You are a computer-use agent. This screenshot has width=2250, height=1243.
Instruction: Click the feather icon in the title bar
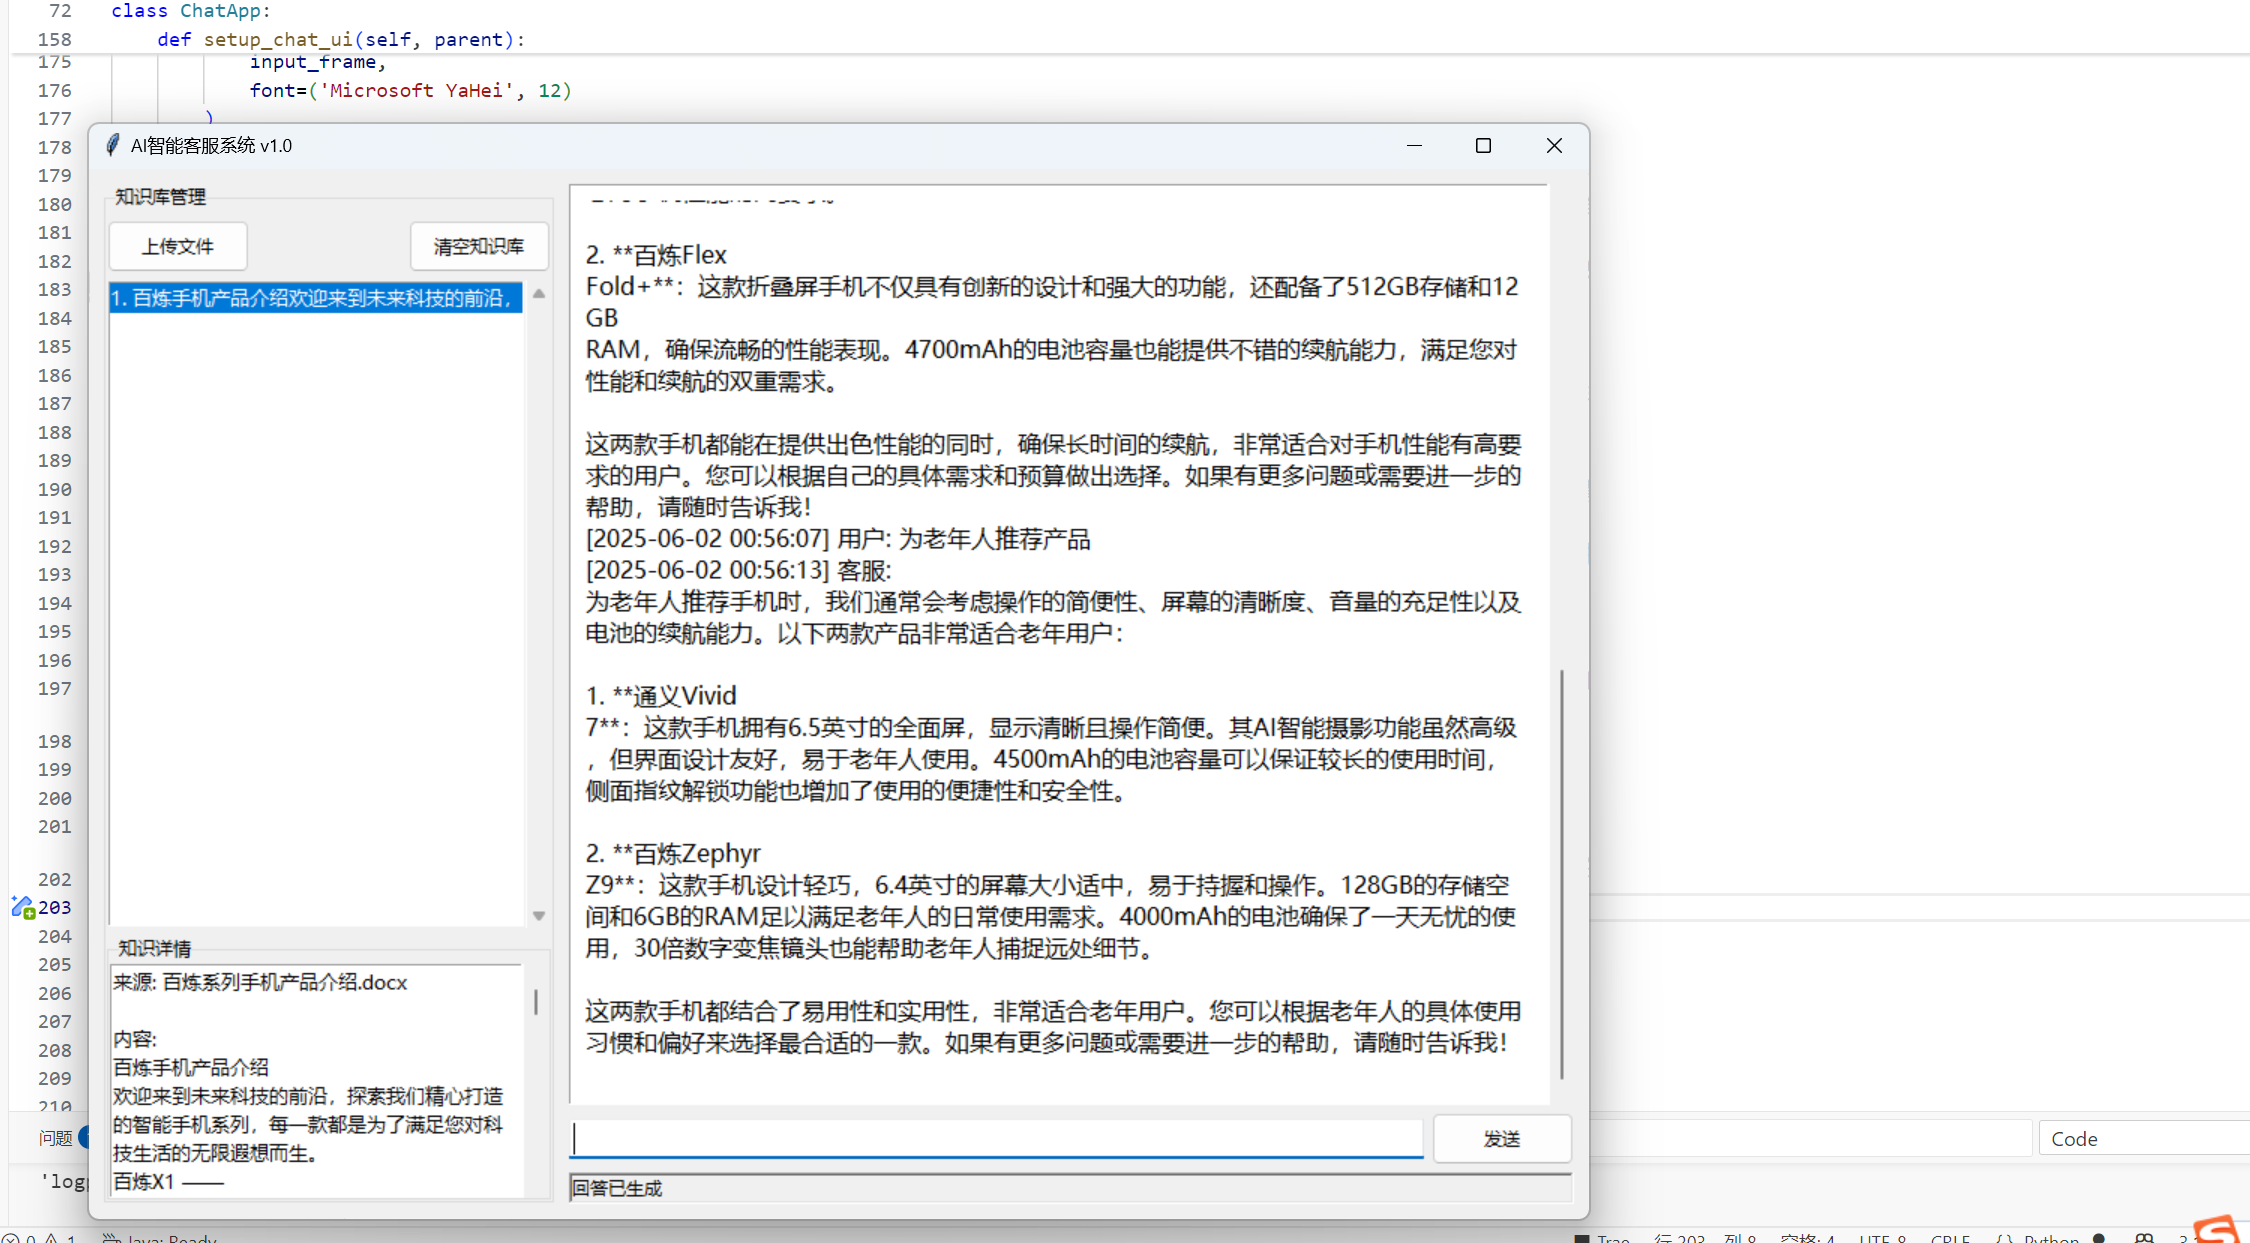pyautogui.click(x=113, y=146)
